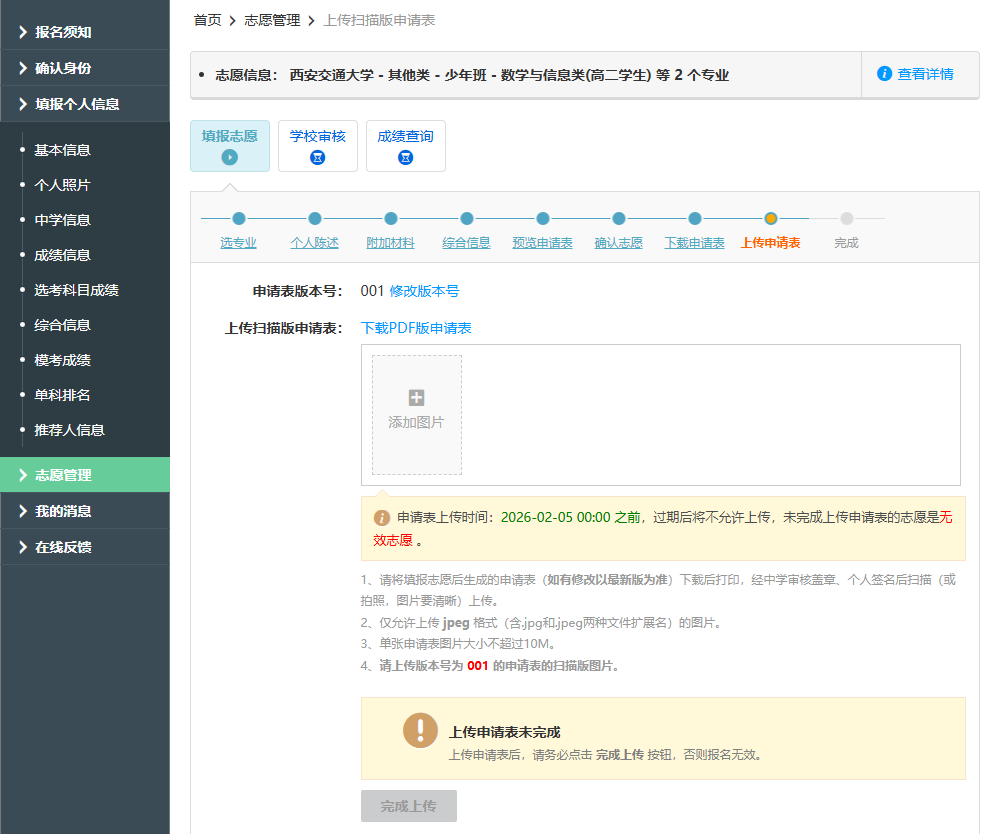
Task: Click the gray step dot for 完成
Action: click(x=846, y=218)
